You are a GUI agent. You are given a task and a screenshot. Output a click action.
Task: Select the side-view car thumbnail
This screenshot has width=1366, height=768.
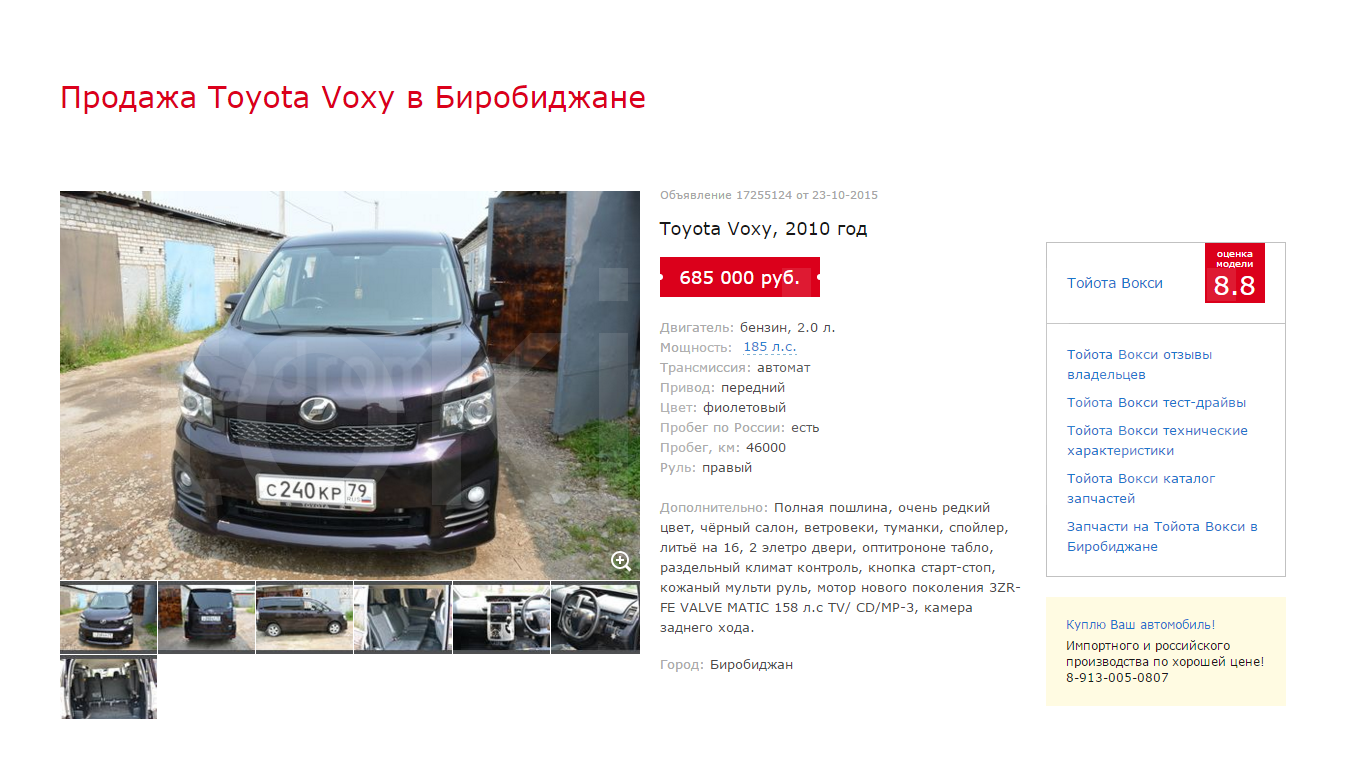304,618
